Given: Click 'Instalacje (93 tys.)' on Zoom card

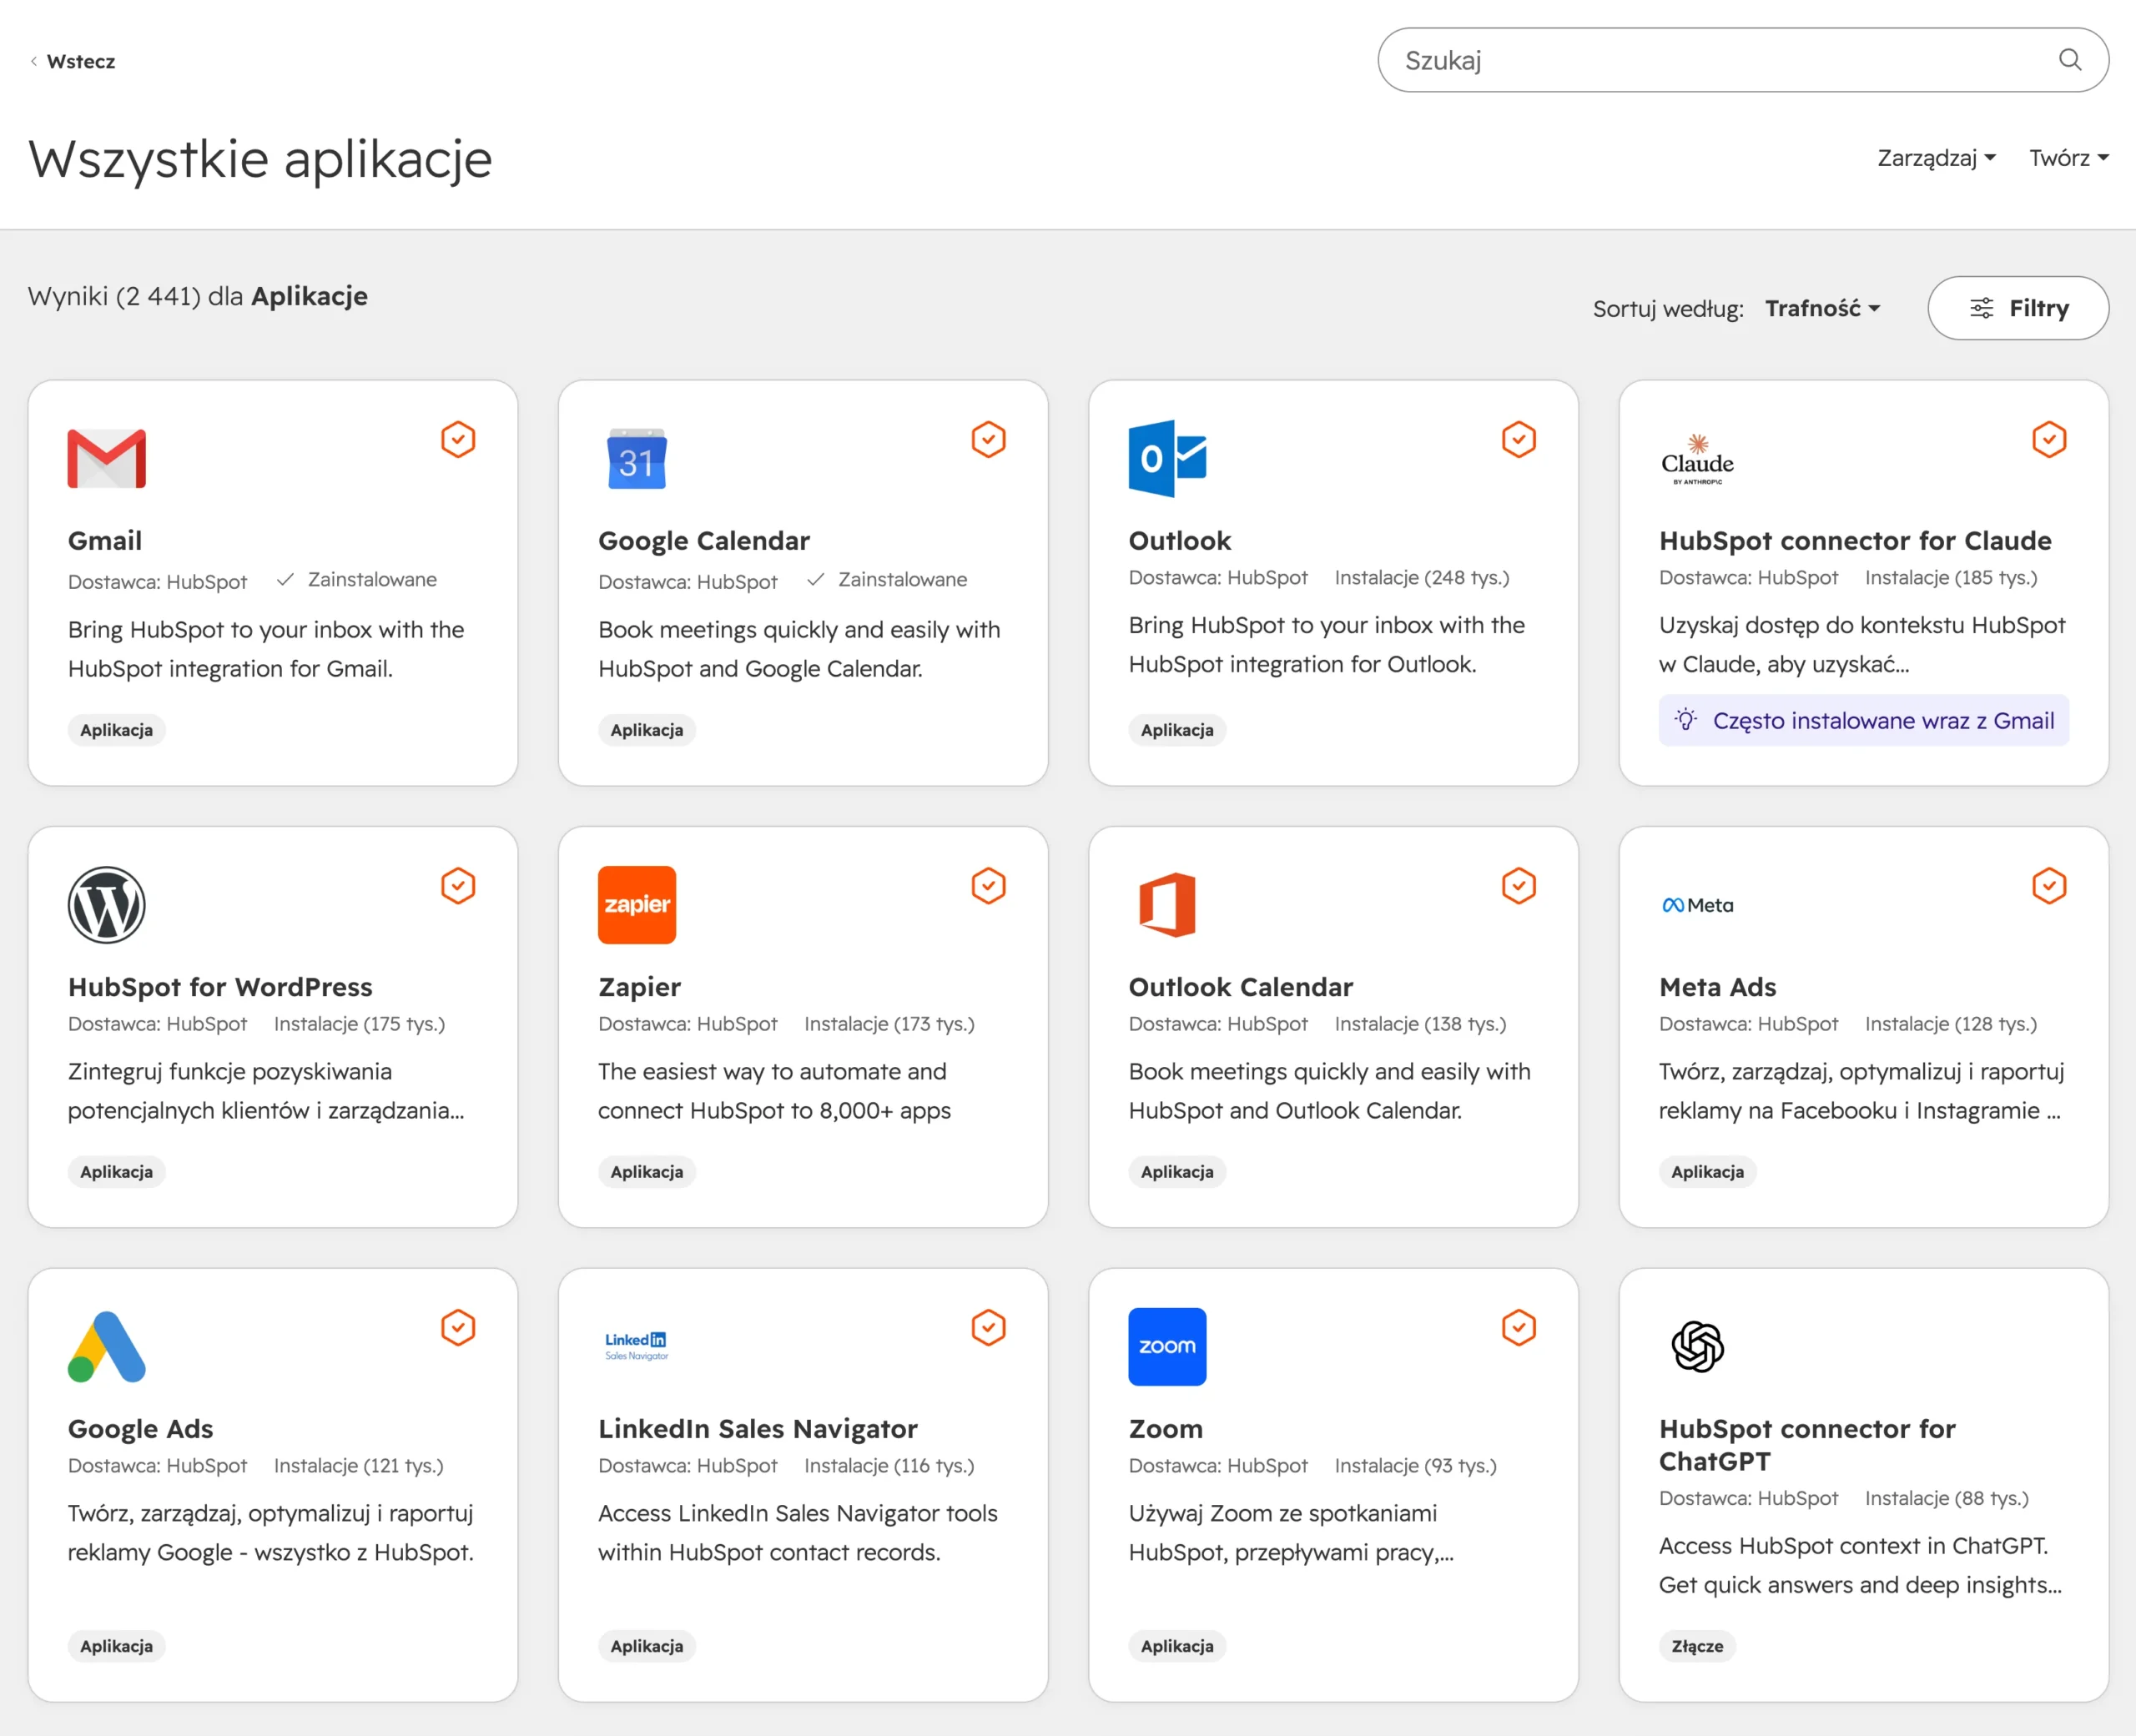Looking at the screenshot, I should click(x=1416, y=1465).
